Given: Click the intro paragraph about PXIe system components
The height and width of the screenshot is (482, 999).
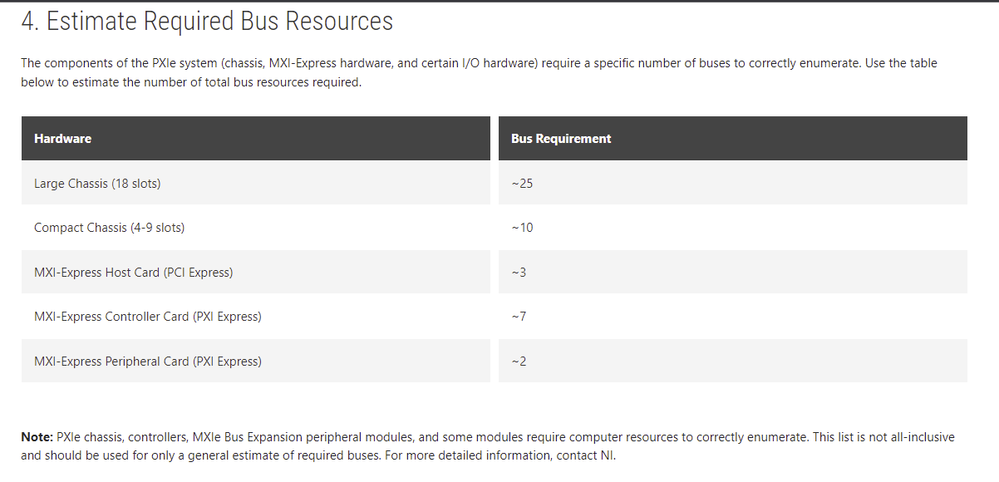Looking at the screenshot, I should (x=479, y=73).
